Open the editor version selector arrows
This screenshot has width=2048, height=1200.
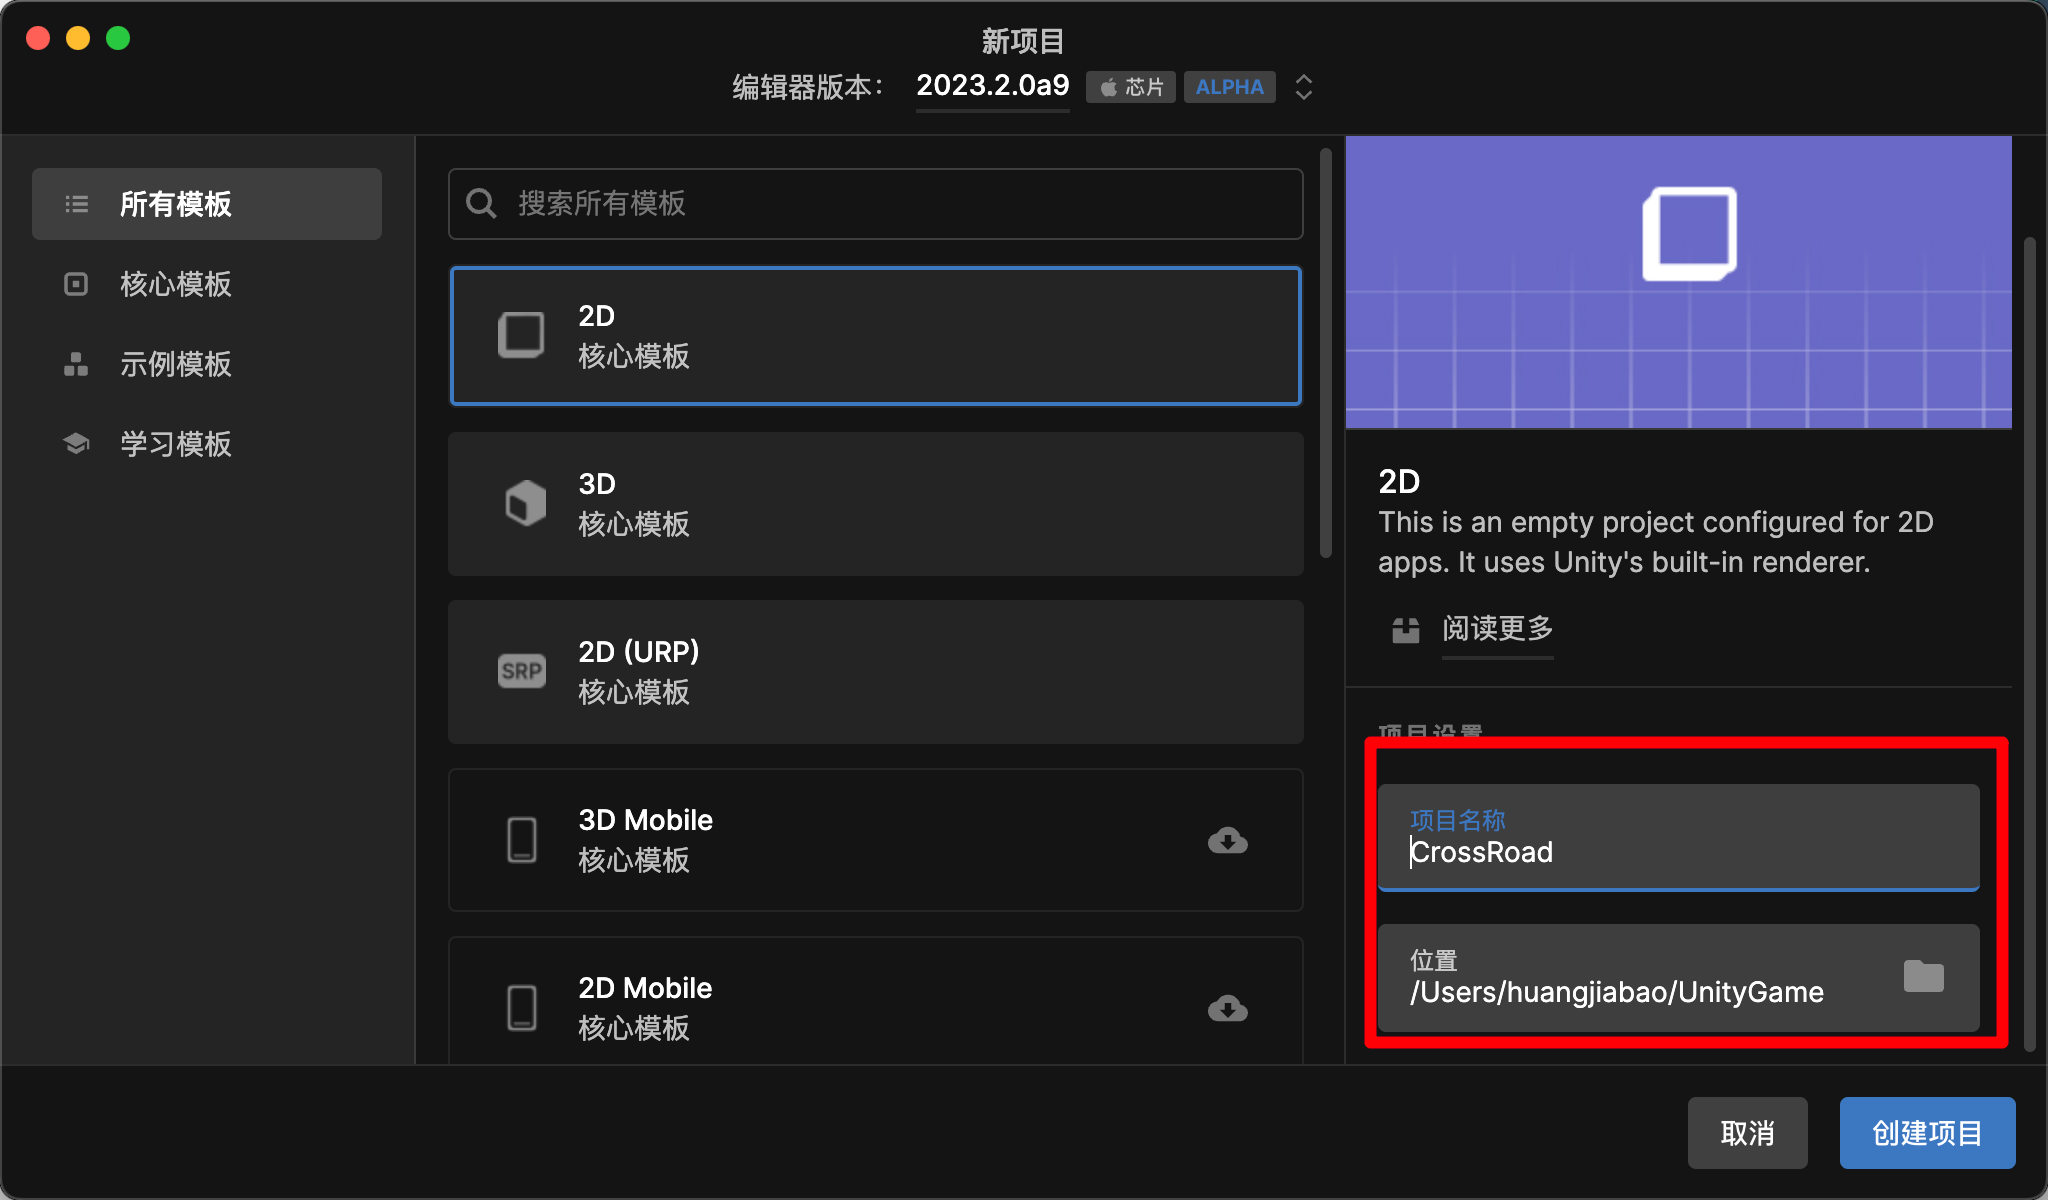[1303, 87]
